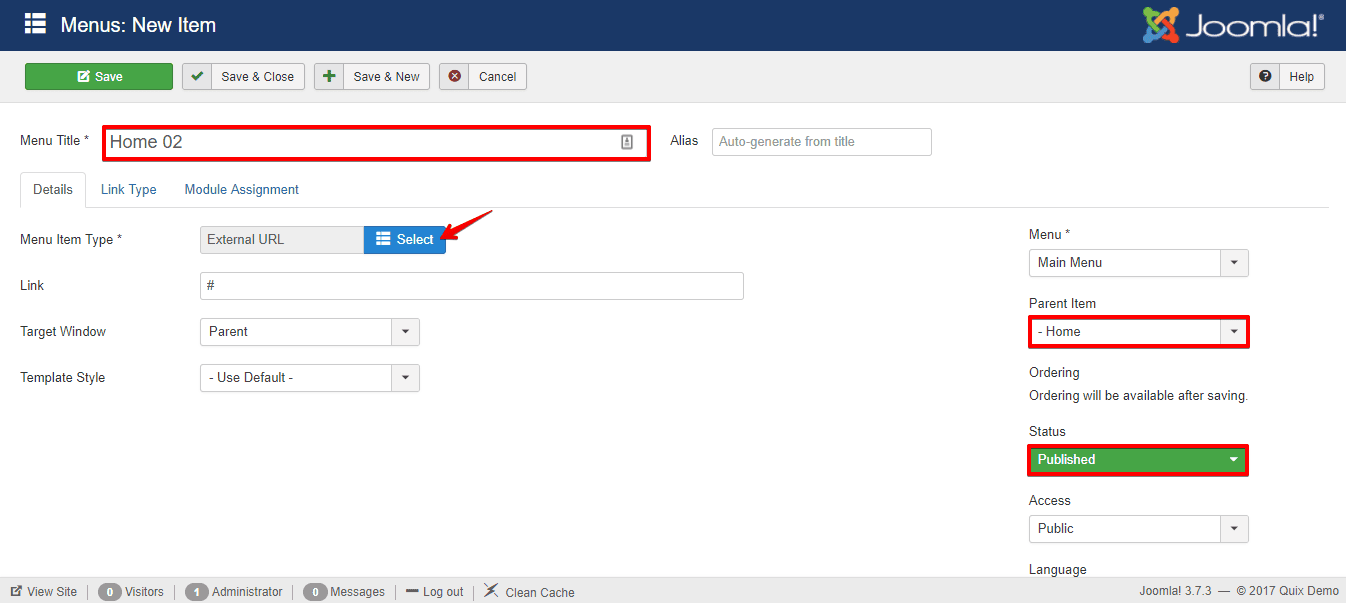Image resolution: width=1346 pixels, height=603 pixels.
Task: Switch to the Link Type tab
Action: tap(128, 189)
